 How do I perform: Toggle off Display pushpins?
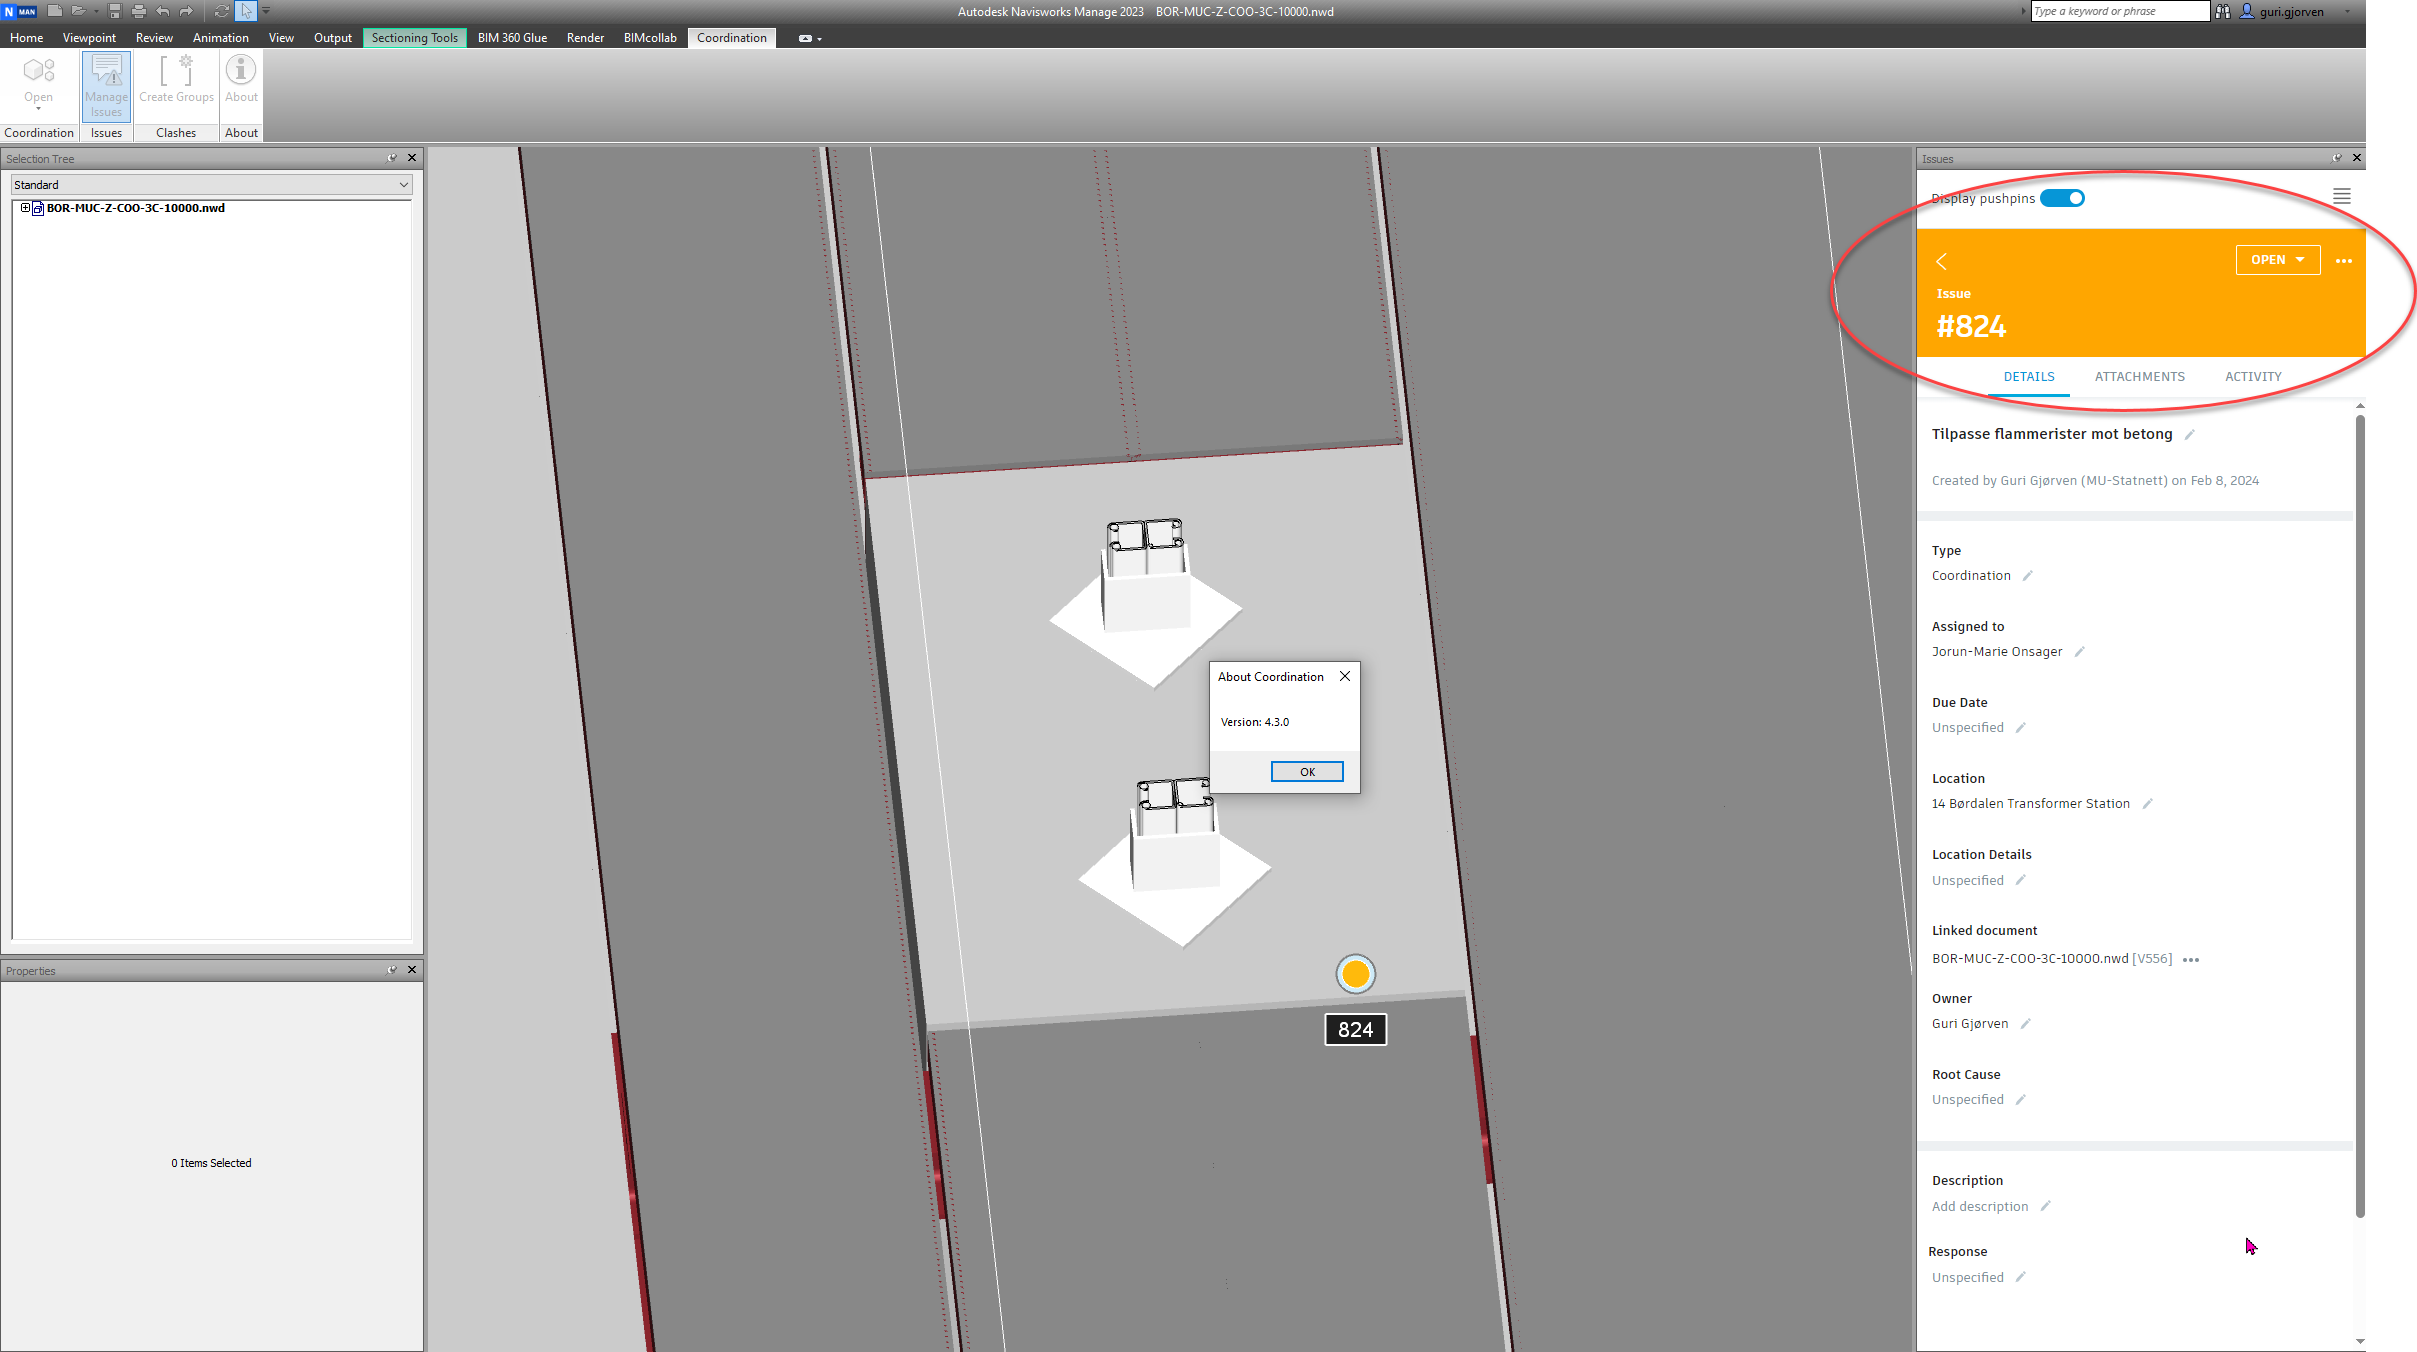pyautogui.click(x=2062, y=198)
